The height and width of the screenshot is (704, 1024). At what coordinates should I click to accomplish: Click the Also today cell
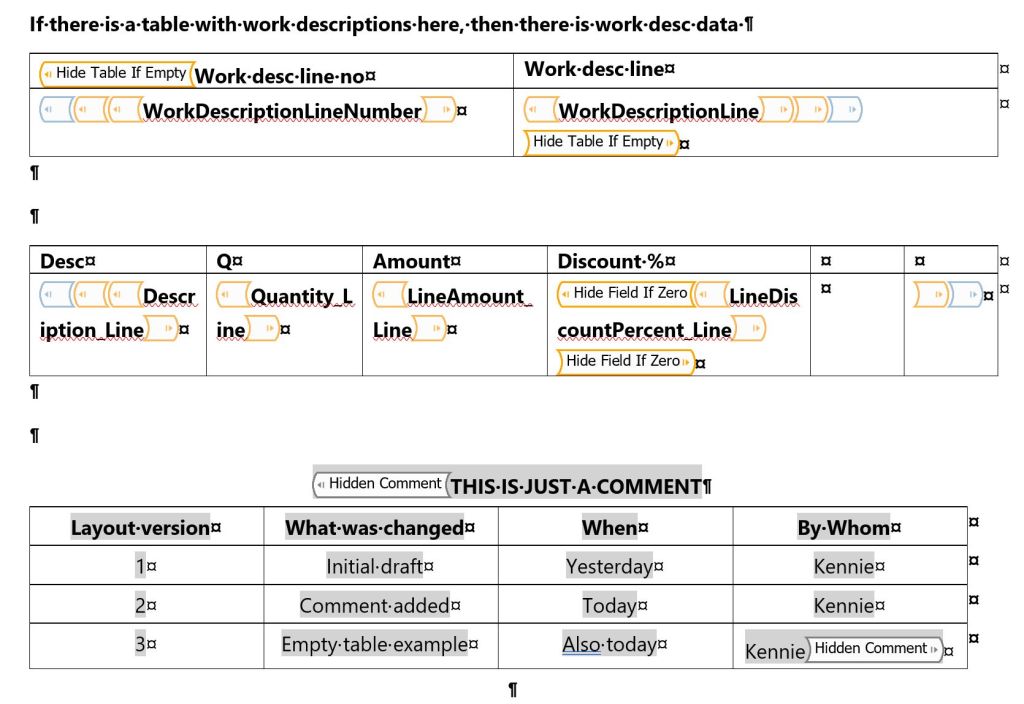pyautogui.click(x=612, y=645)
